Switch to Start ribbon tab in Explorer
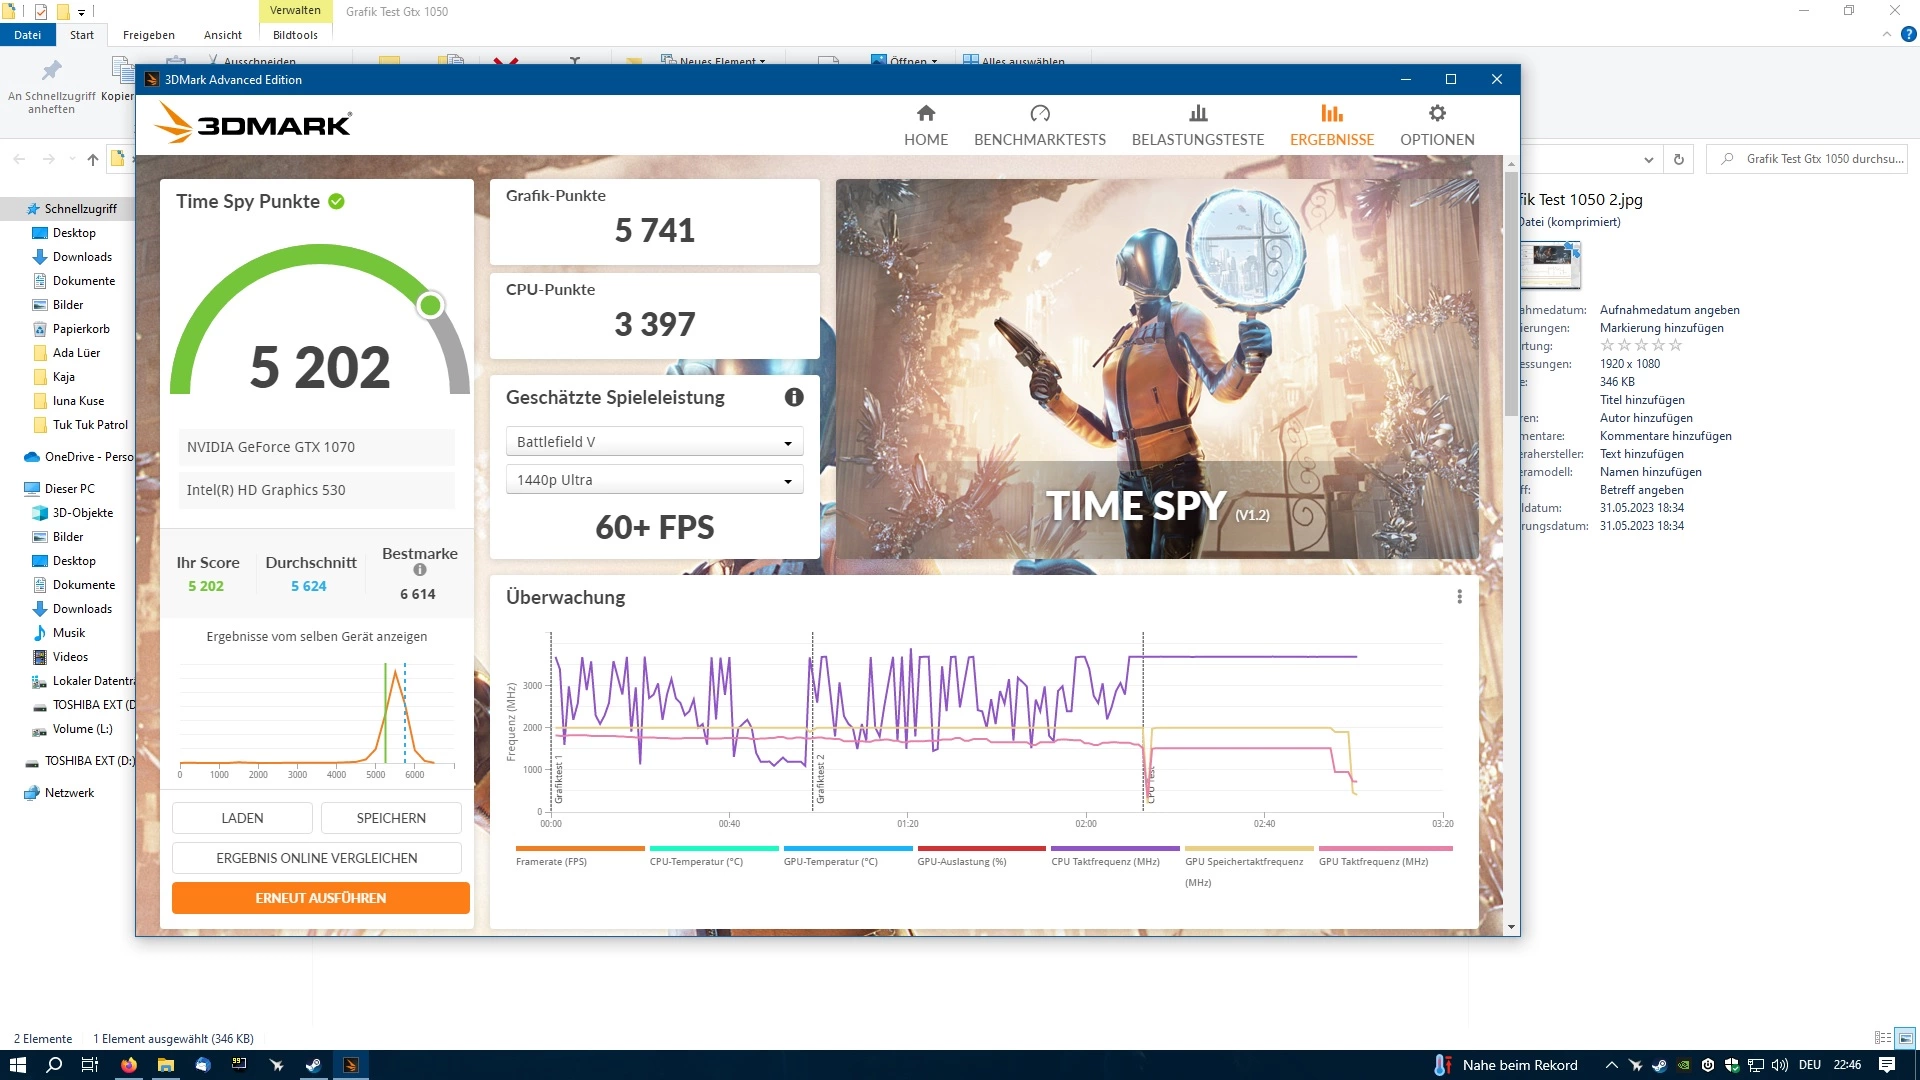The image size is (1920, 1080). pos(82,35)
